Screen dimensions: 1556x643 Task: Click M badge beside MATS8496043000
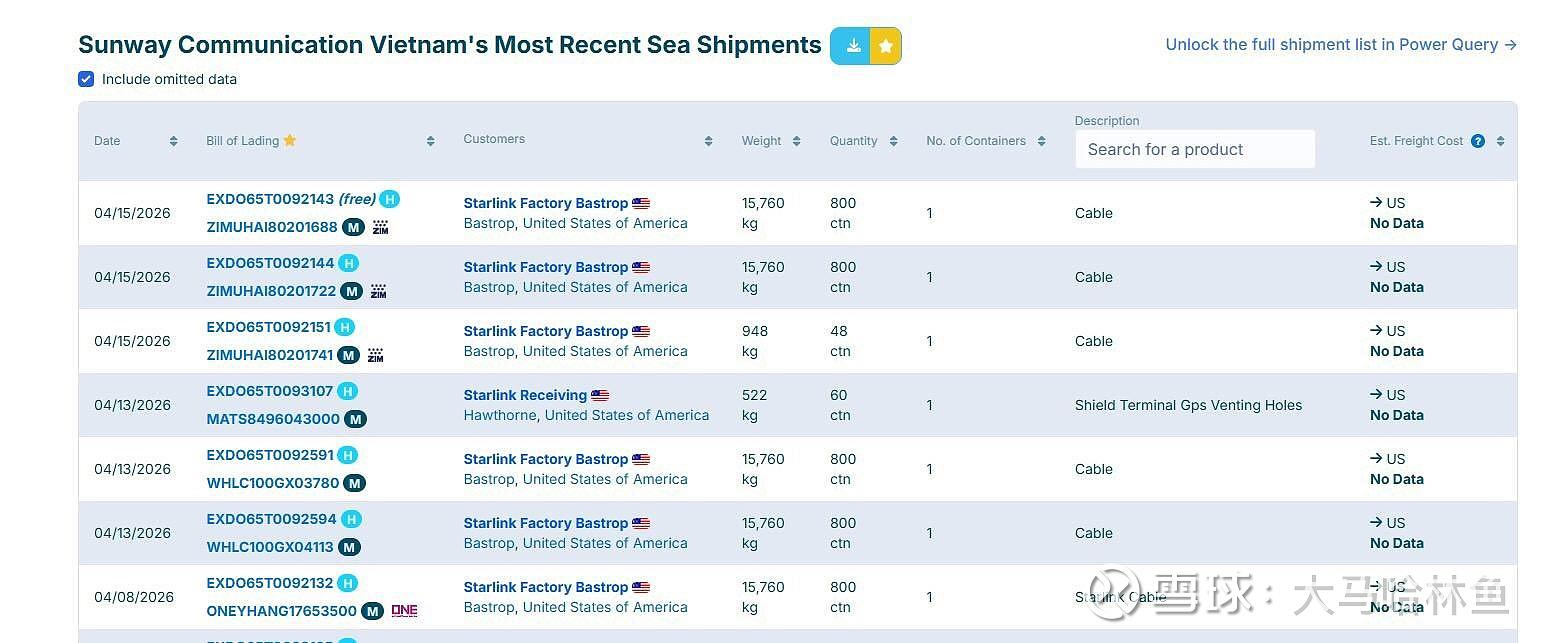click(355, 419)
